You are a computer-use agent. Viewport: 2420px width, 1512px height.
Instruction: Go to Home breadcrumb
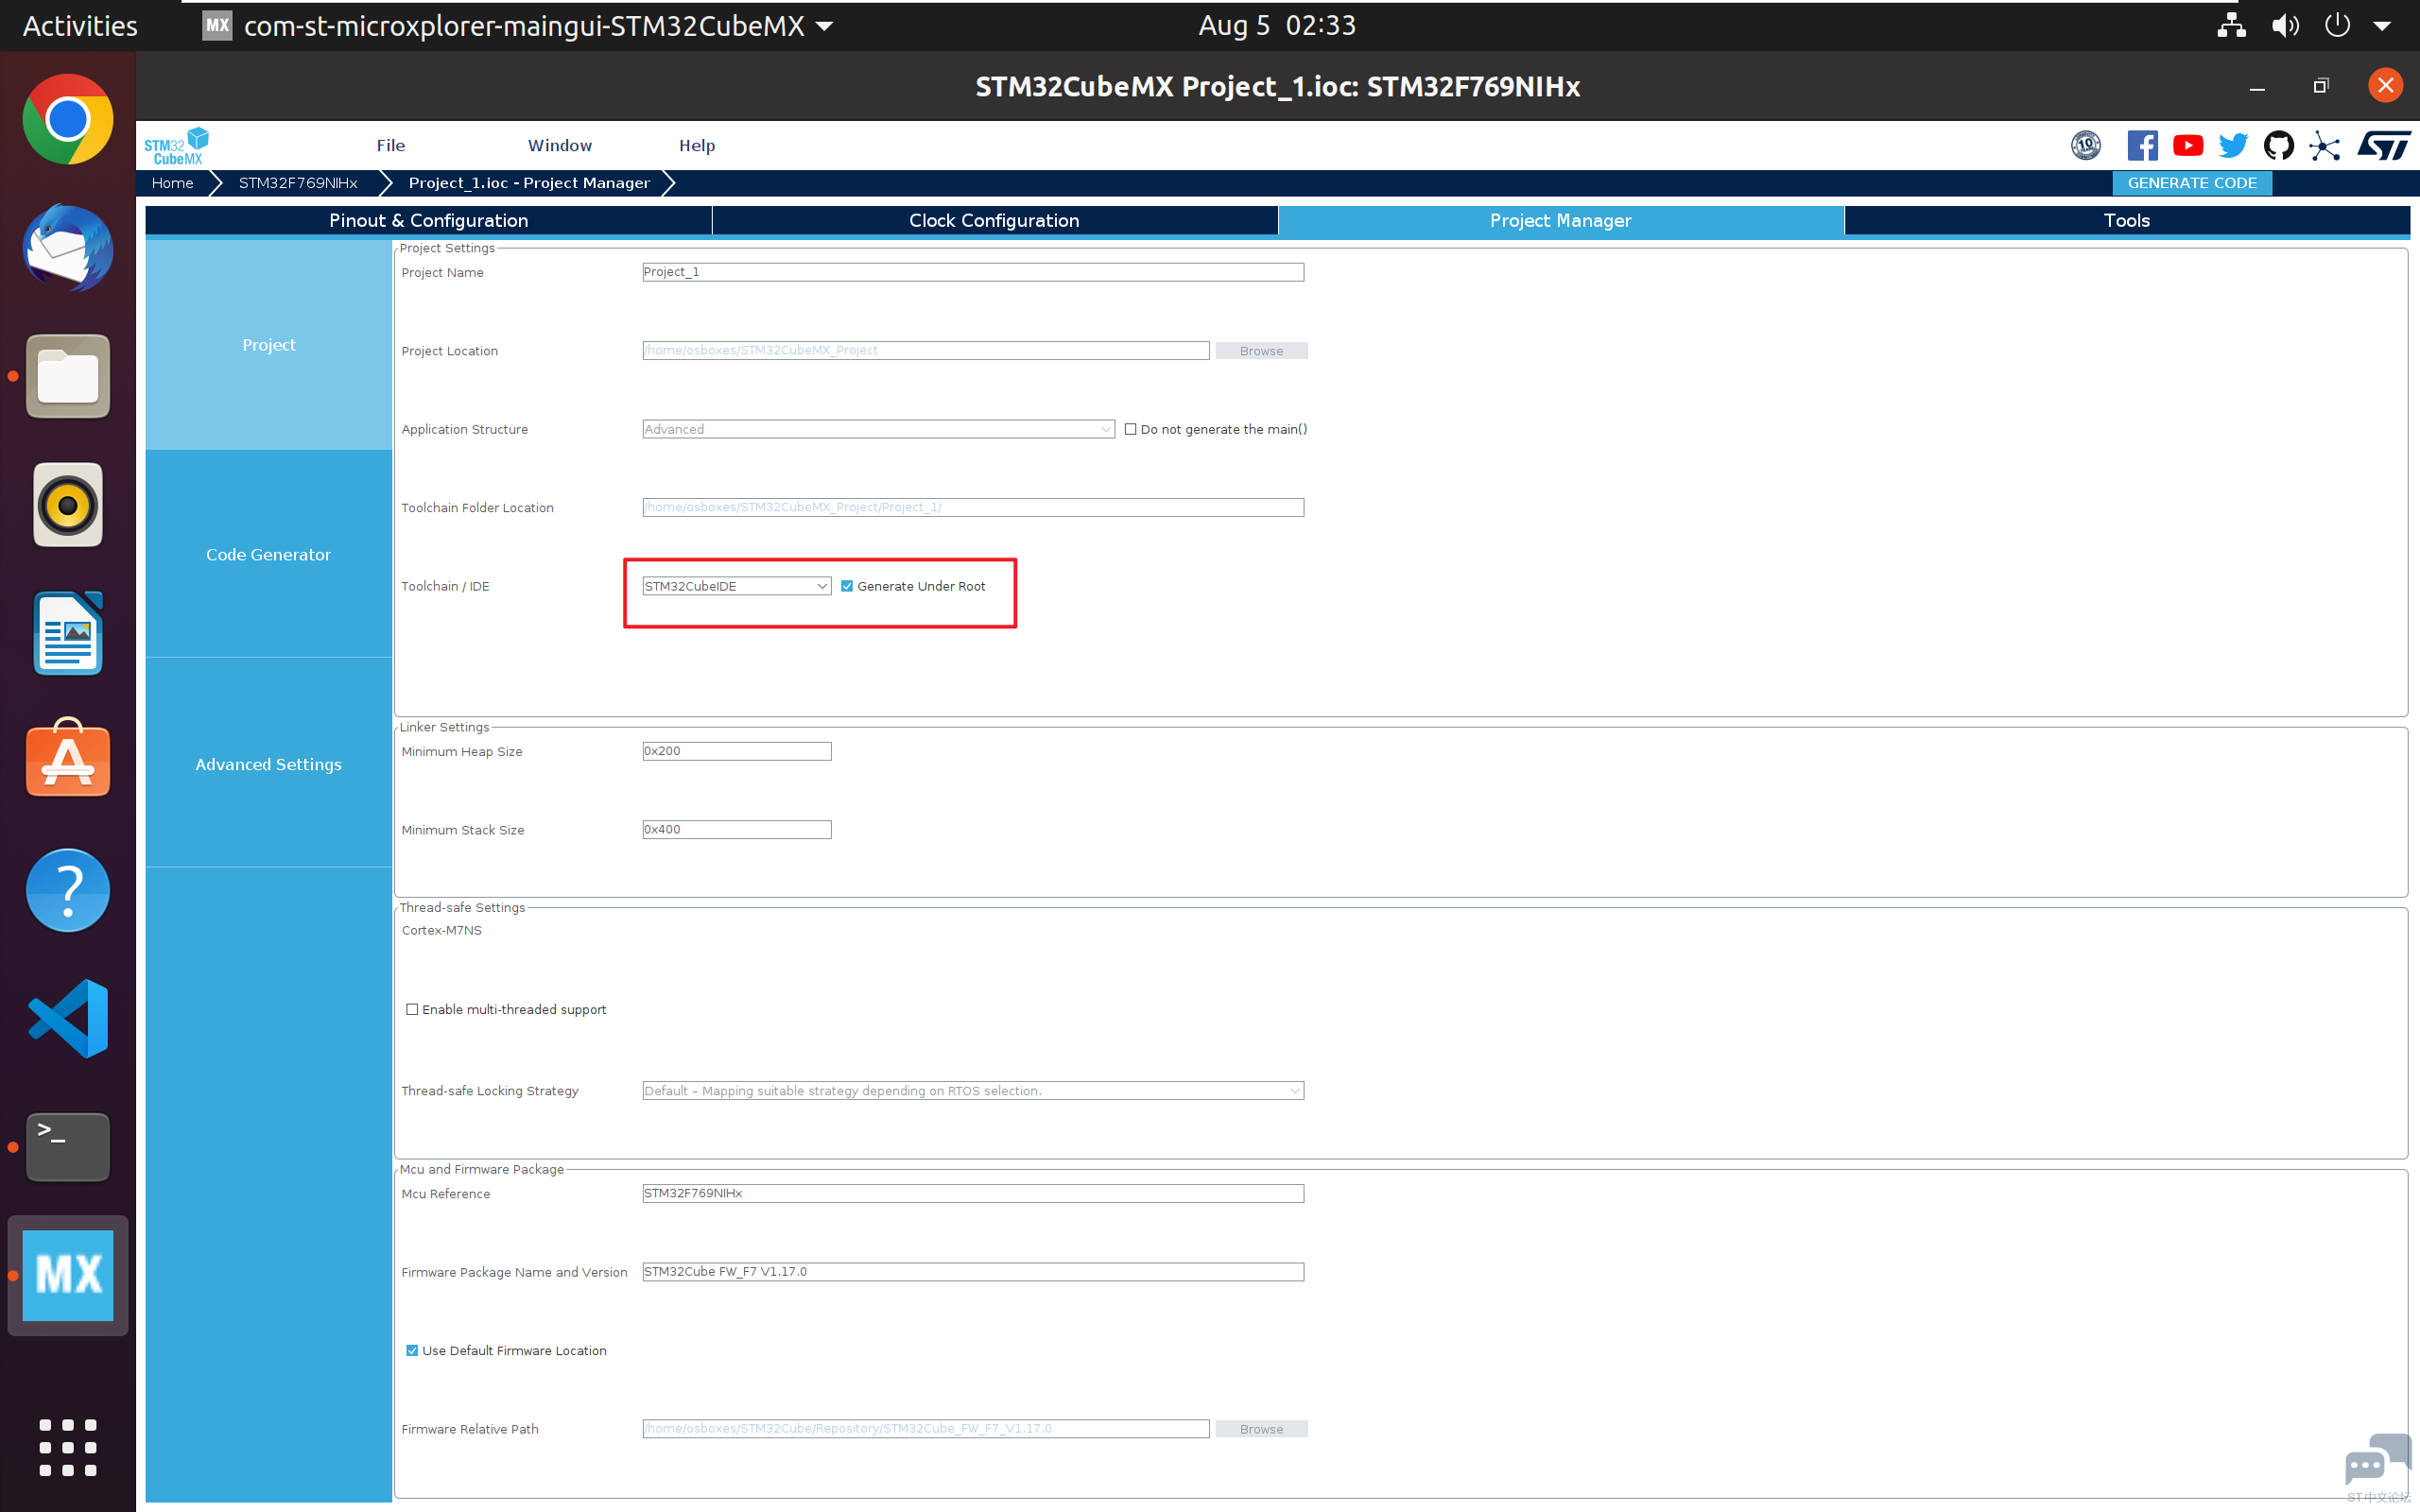(173, 183)
